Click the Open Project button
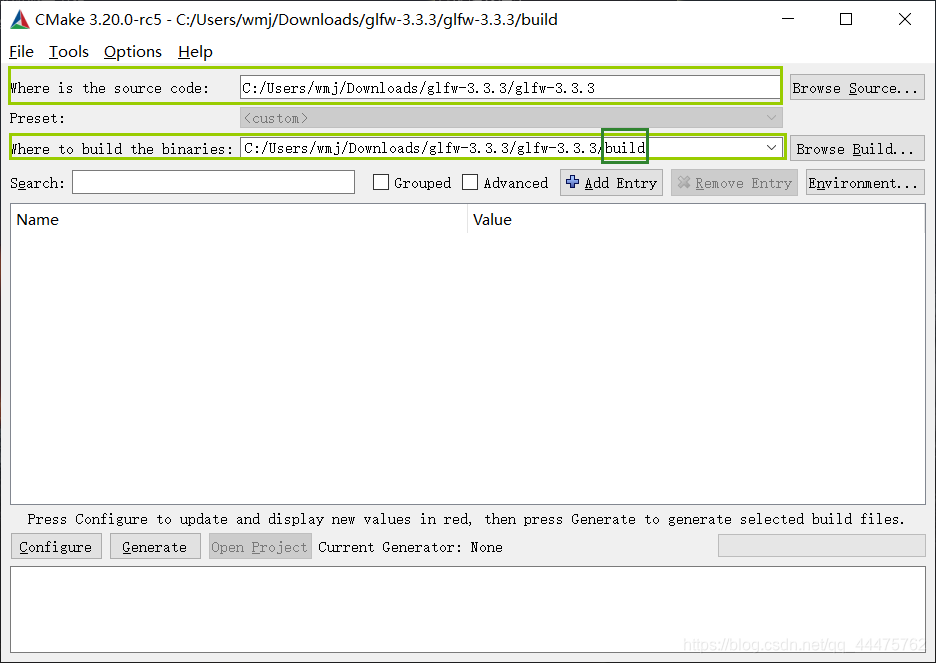The height and width of the screenshot is (663, 936). [260, 547]
